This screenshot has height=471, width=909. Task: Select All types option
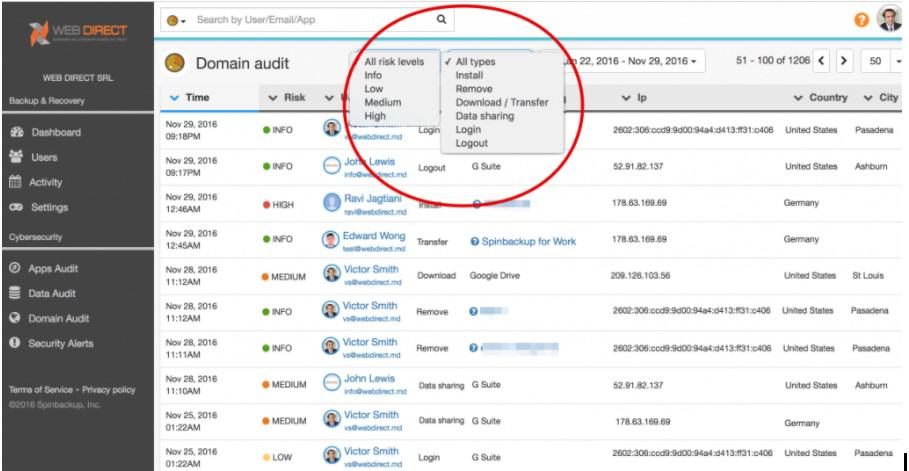tap(475, 62)
